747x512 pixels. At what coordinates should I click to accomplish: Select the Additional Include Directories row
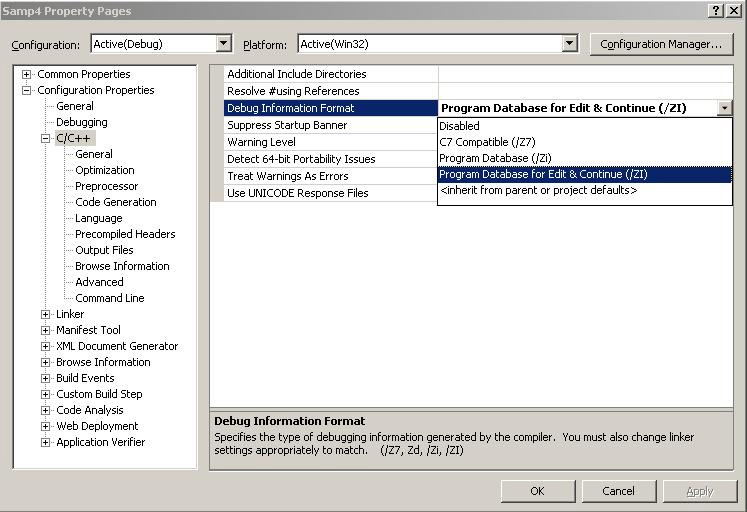(x=297, y=74)
